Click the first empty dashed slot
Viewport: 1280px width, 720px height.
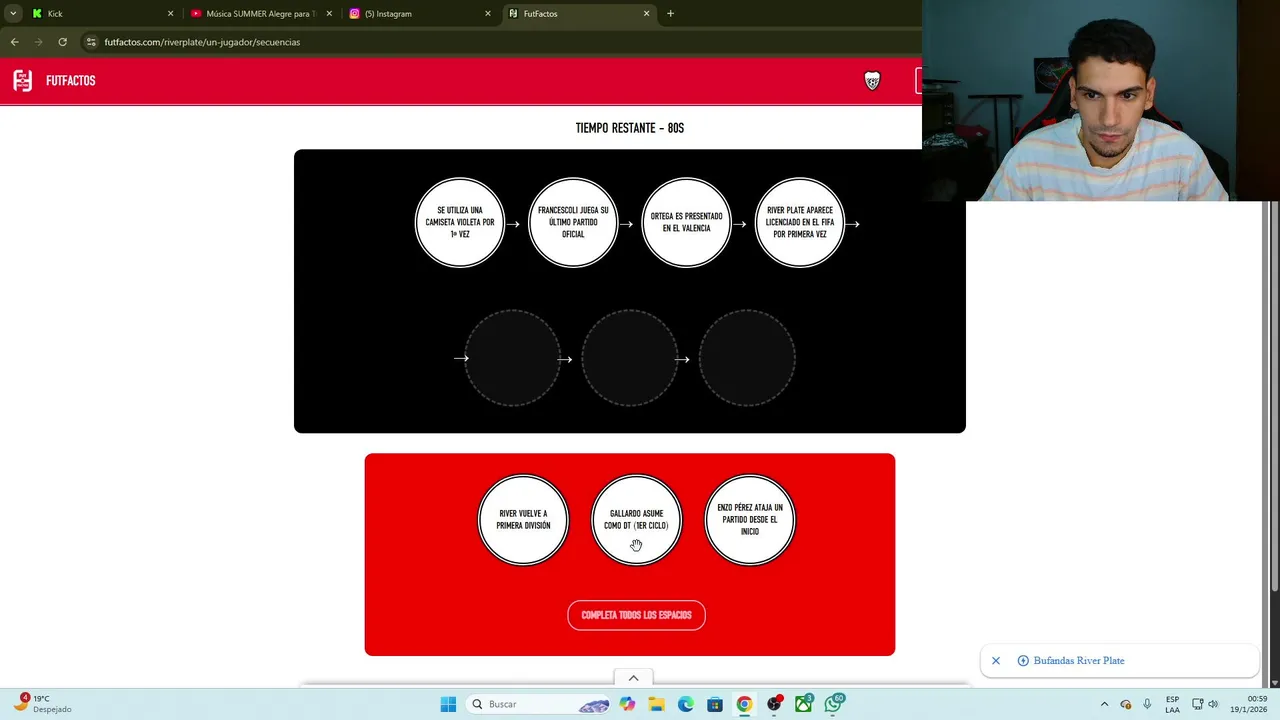(x=512, y=358)
